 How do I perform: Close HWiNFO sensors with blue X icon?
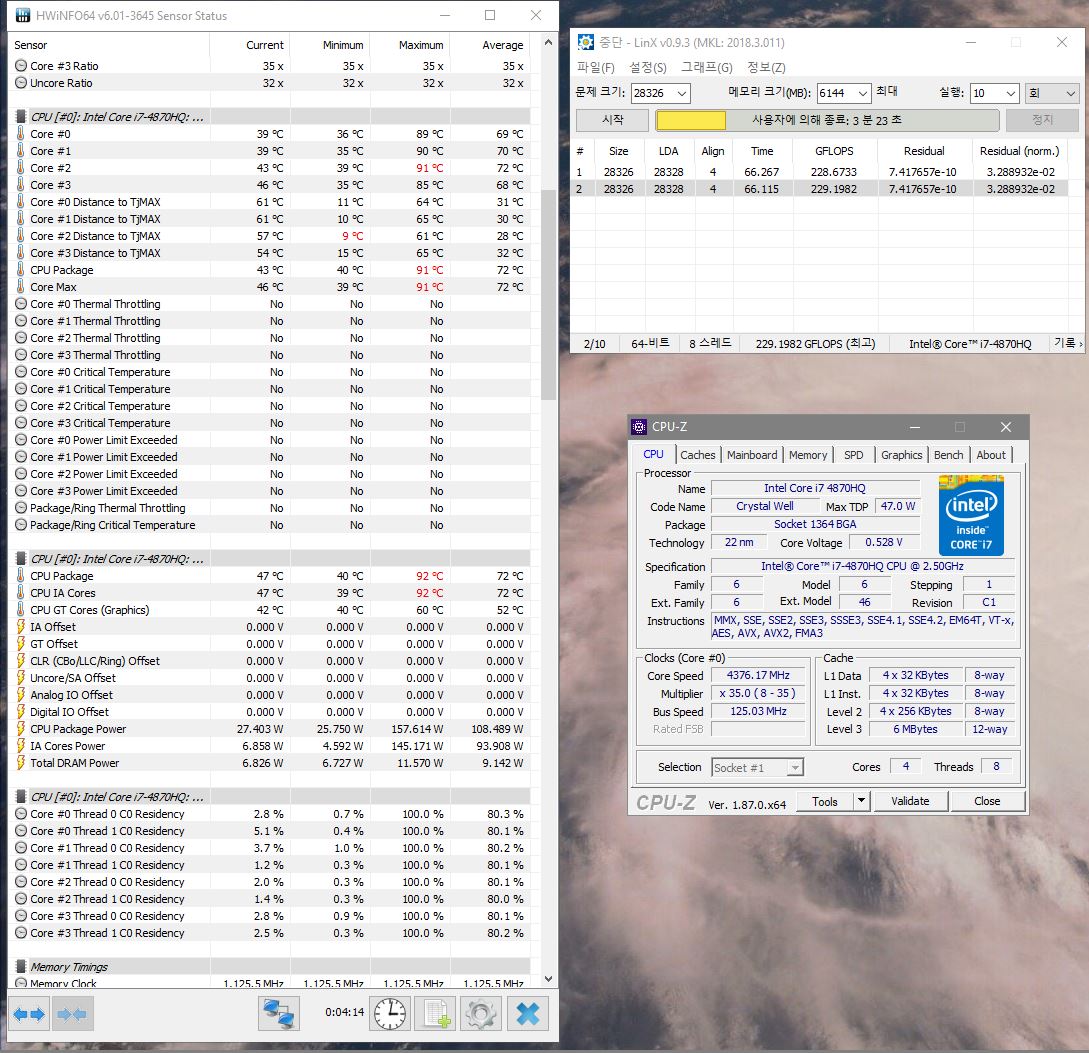528,1014
